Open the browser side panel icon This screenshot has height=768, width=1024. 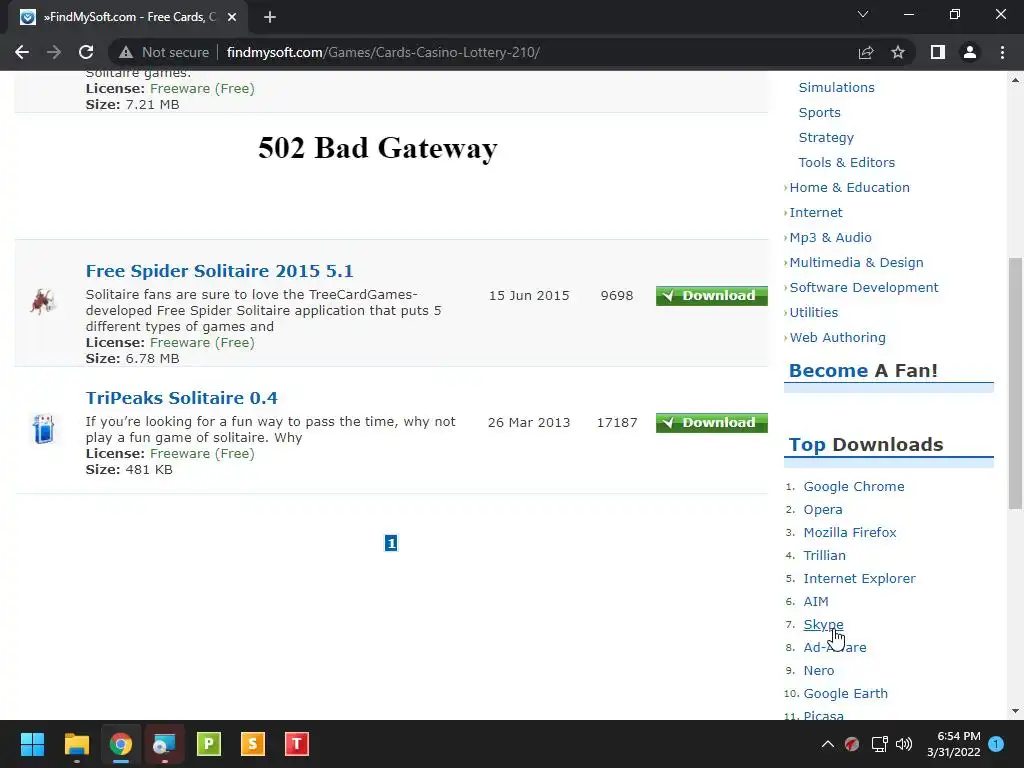click(x=938, y=52)
